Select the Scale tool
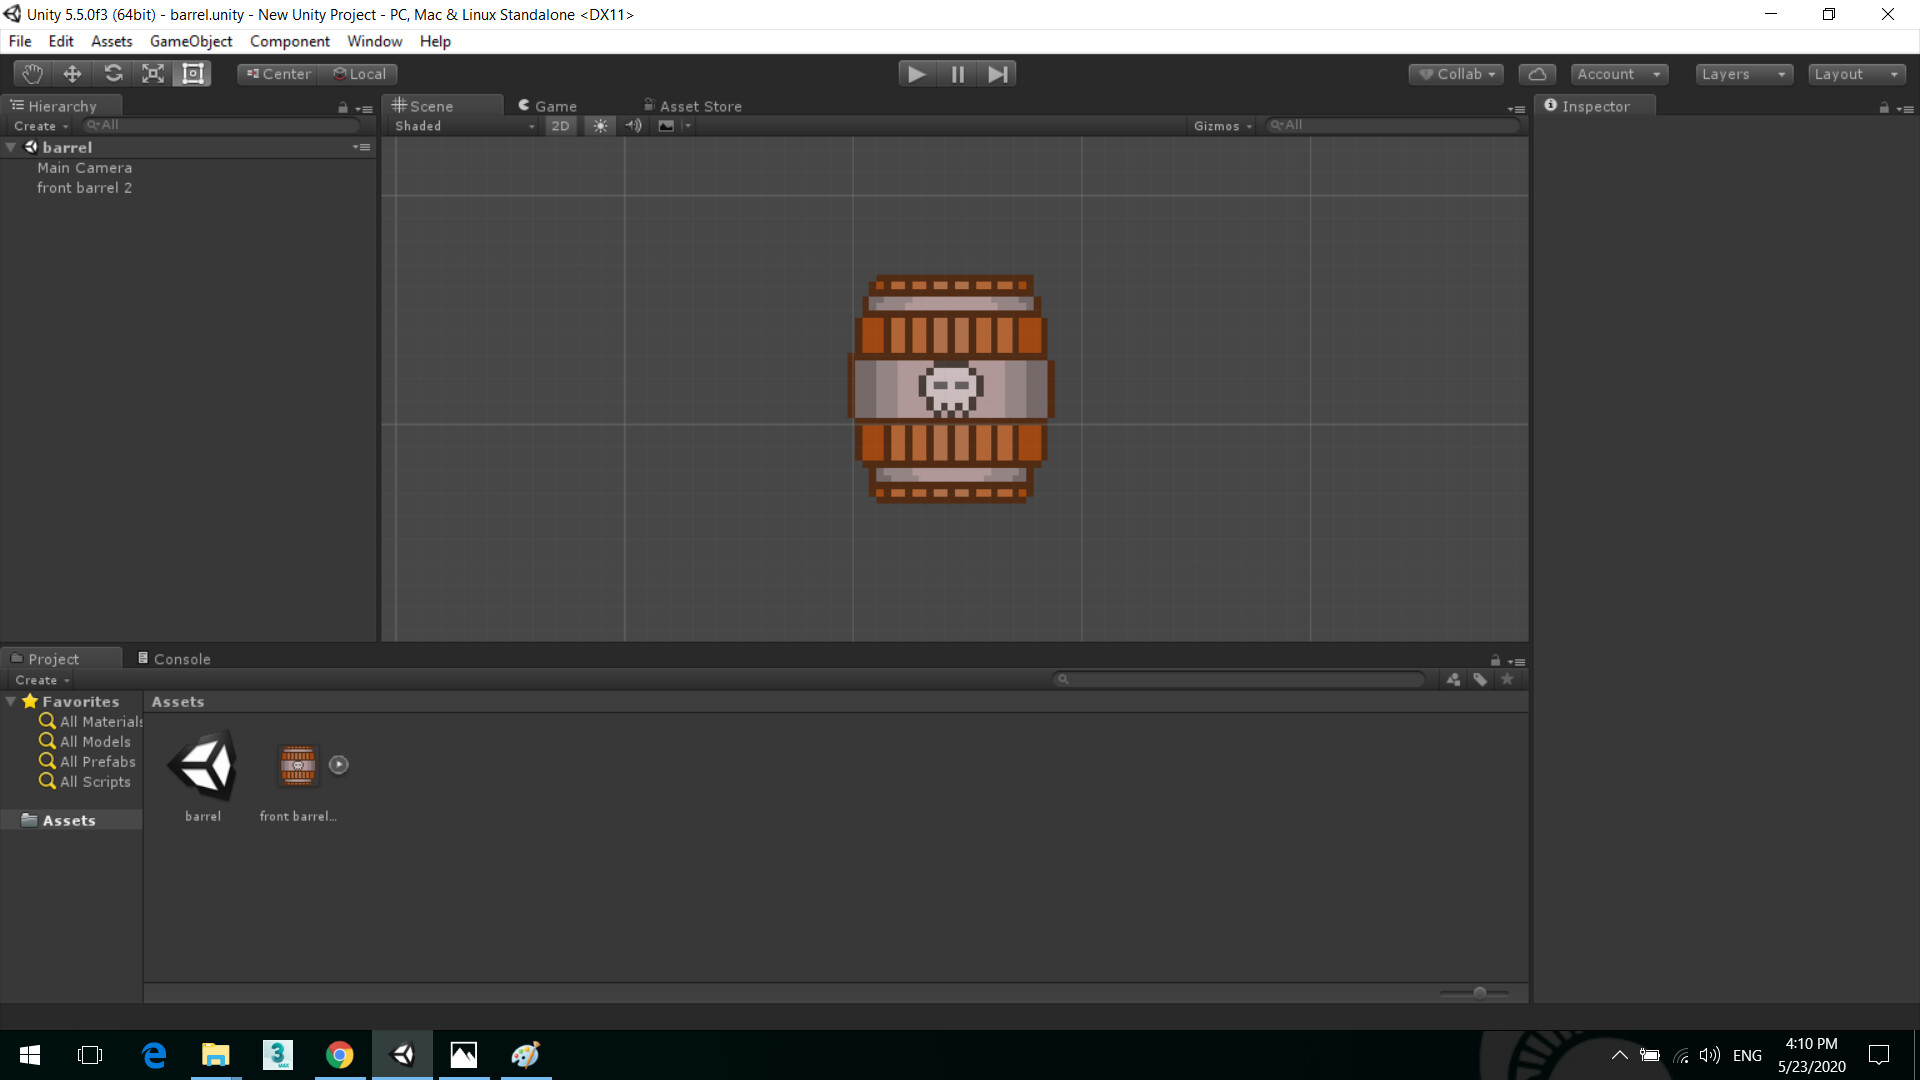This screenshot has height=1080, width=1920. (x=153, y=74)
